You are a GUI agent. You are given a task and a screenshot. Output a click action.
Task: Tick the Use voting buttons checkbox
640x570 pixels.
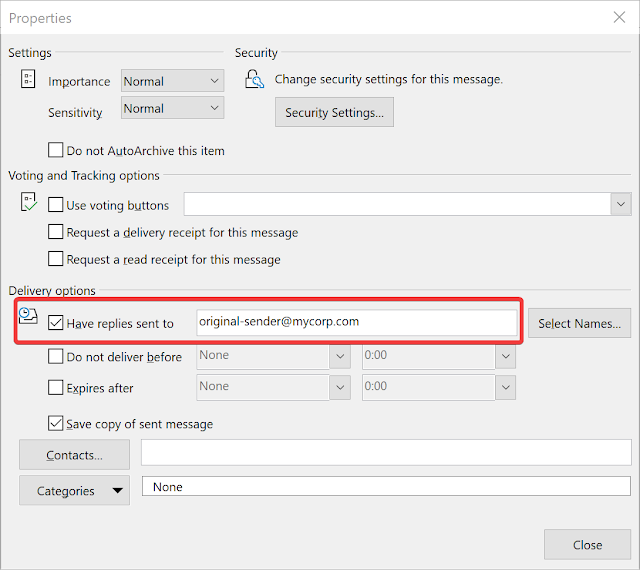click(56, 205)
